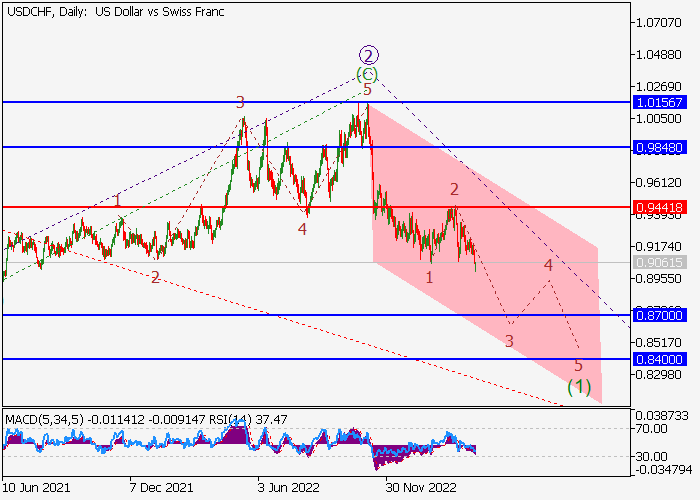Click the 10 Jun 2021 date label
The height and width of the screenshot is (500, 700).
click(x=38, y=487)
